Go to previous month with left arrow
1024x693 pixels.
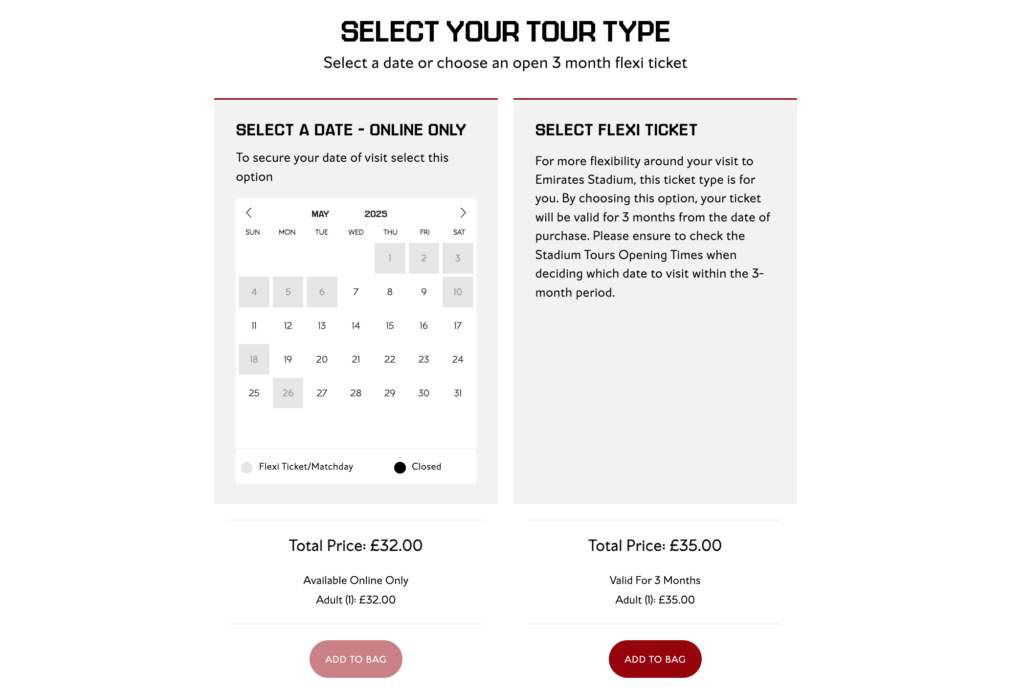point(249,213)
